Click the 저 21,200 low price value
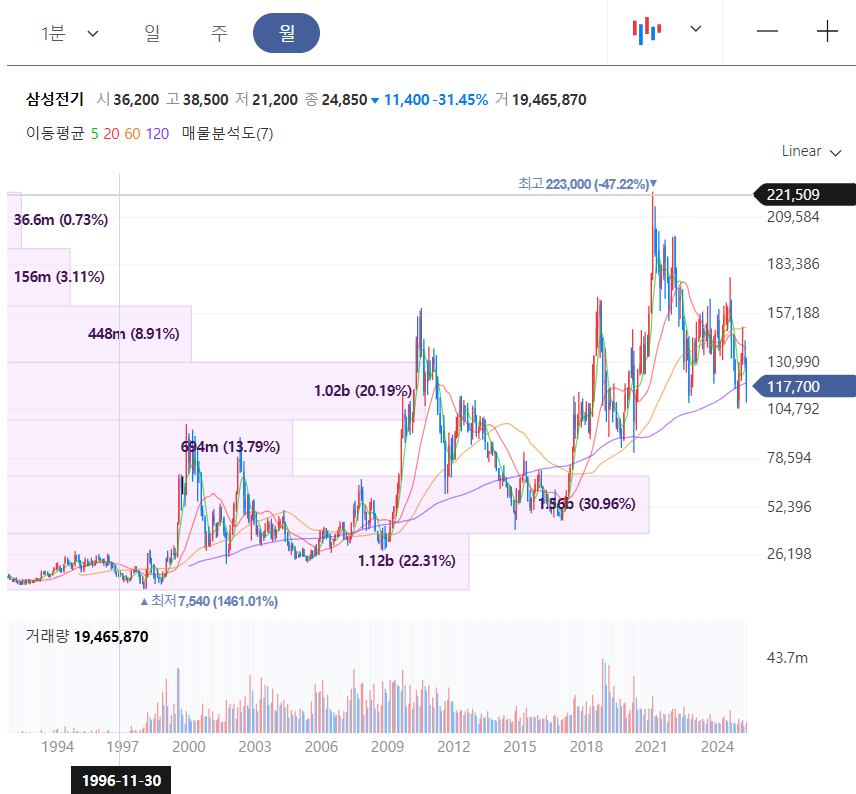856x794 pixels. pyautogui.click(x=267, y=100)
